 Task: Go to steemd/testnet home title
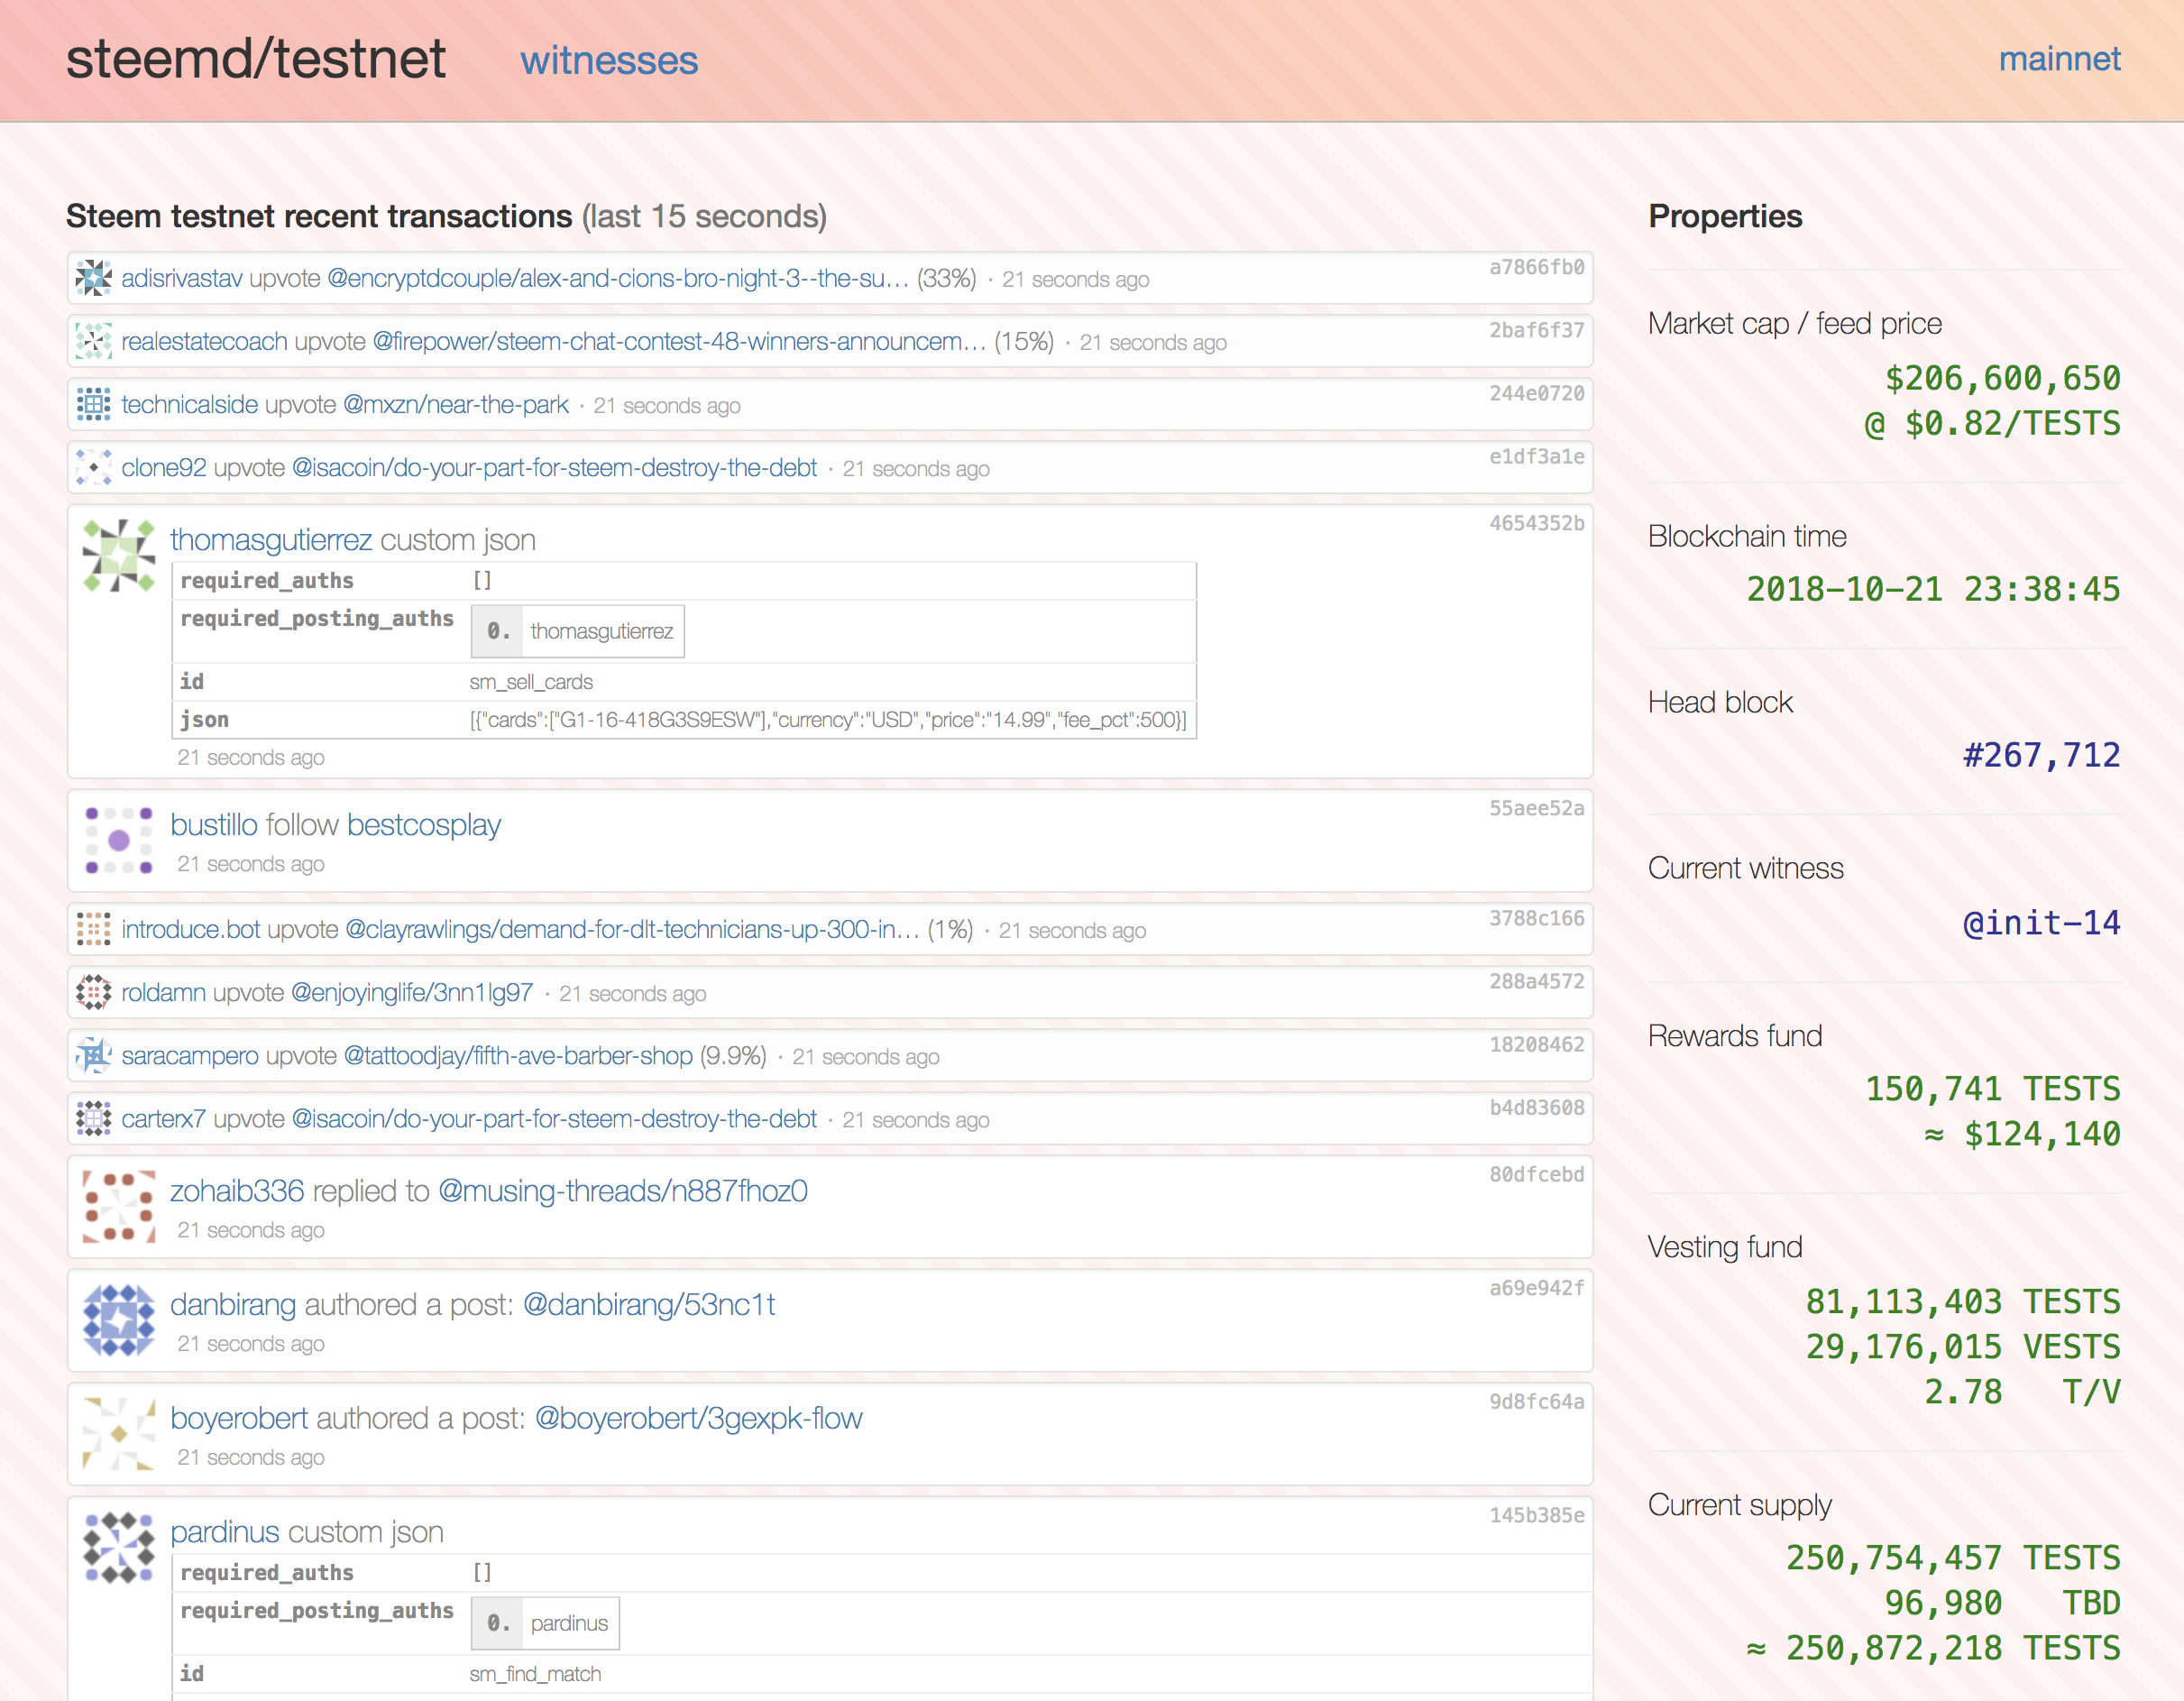(x=256, y=59)
